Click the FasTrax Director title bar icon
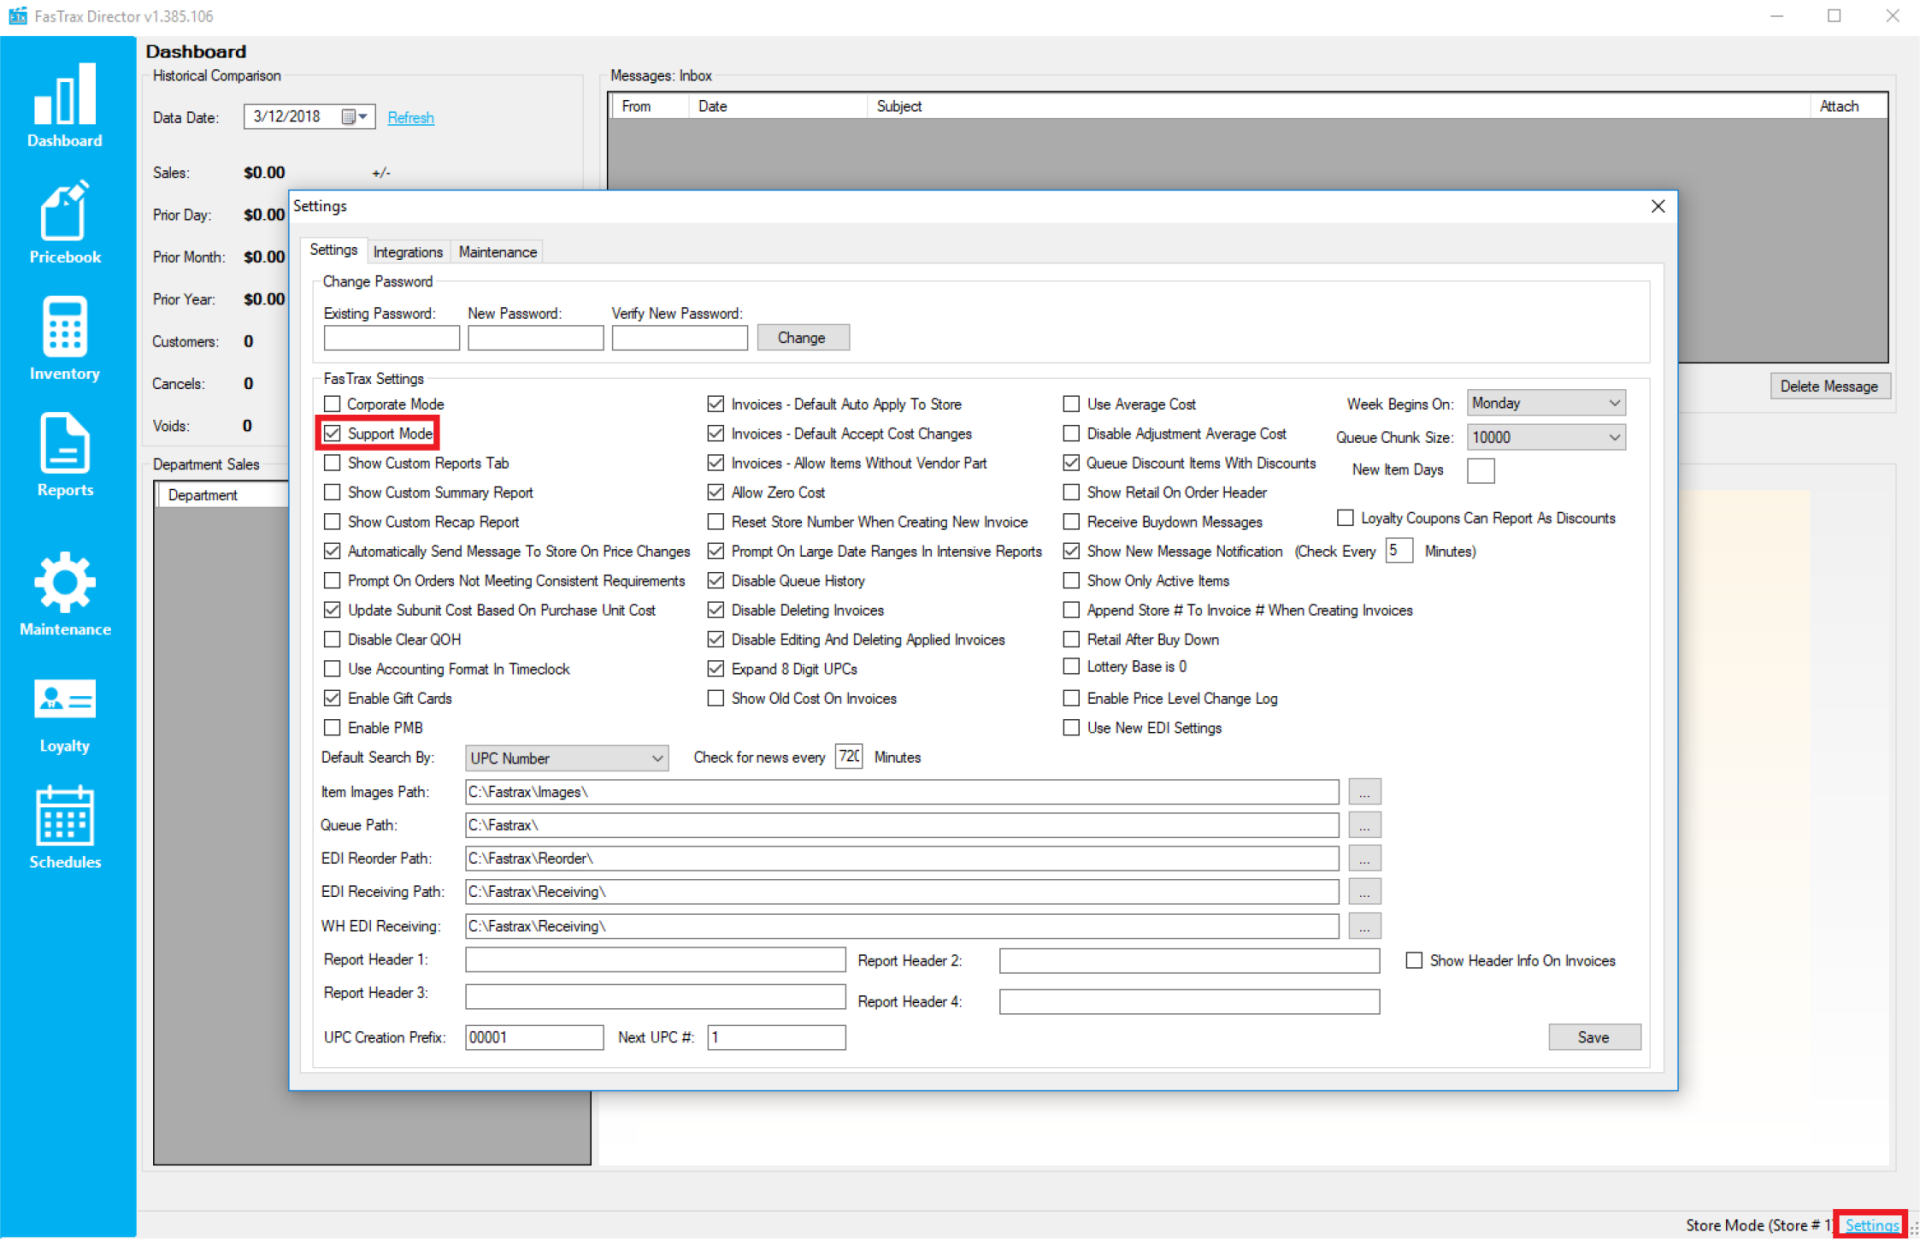Viewport: 1920px width, 1239px height. tap(18, 16)
